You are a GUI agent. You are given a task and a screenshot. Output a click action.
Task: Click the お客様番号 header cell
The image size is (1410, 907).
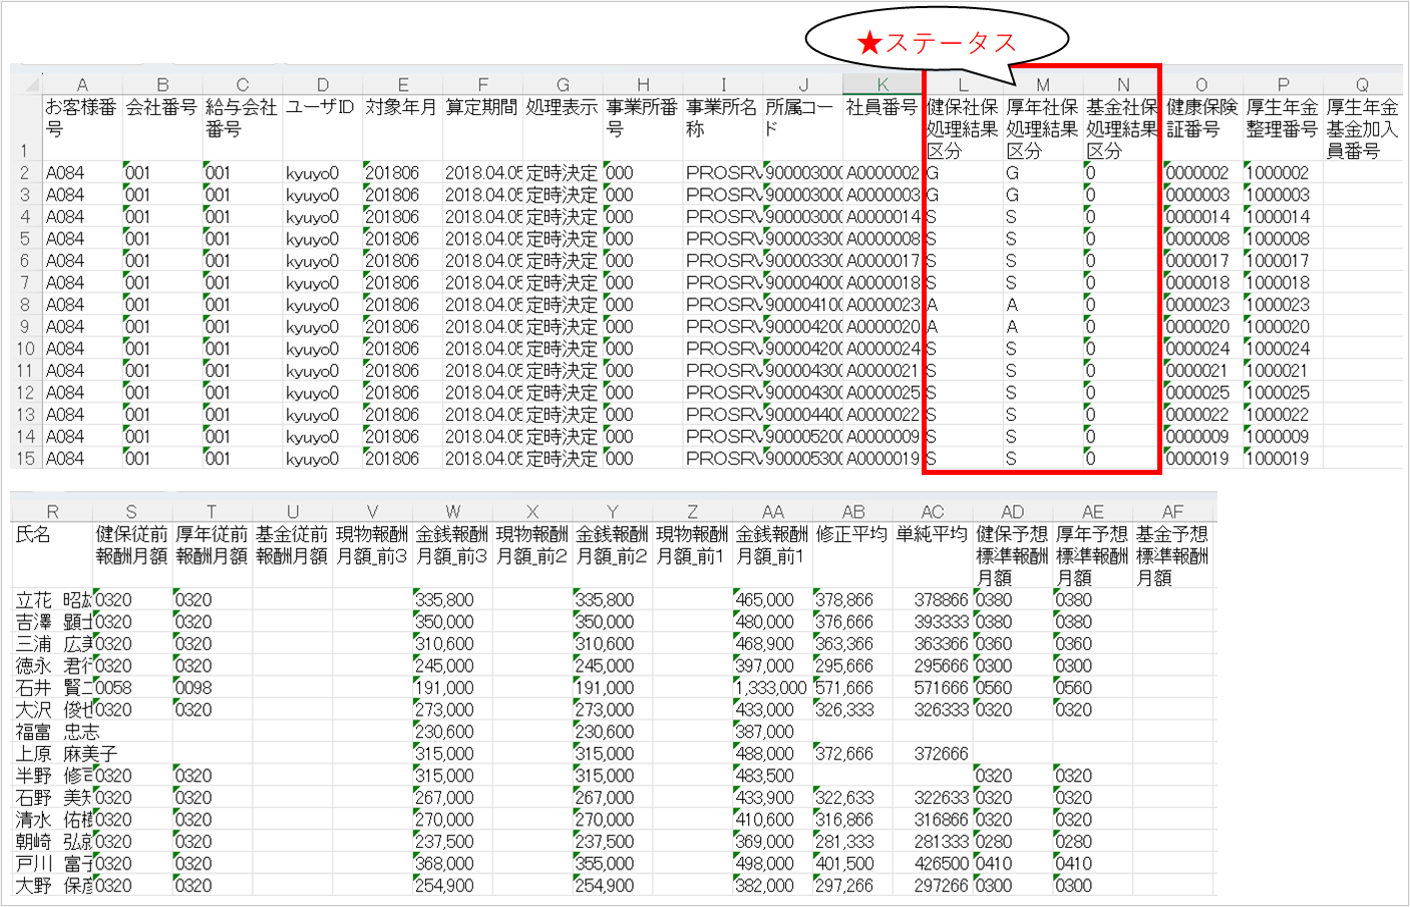click(82, 129)
